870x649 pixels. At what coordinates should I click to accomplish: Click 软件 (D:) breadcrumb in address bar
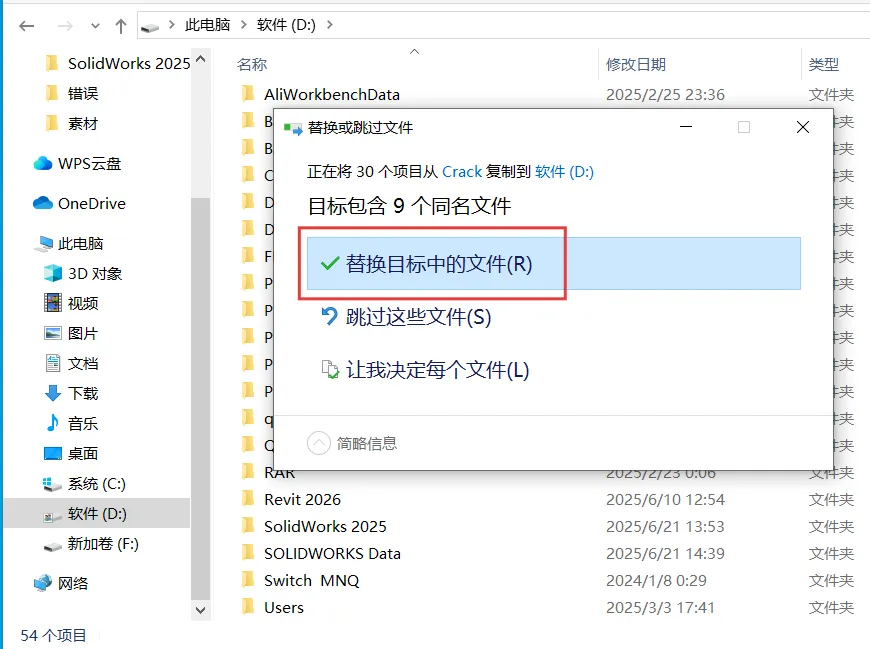(x=286, y=25)
